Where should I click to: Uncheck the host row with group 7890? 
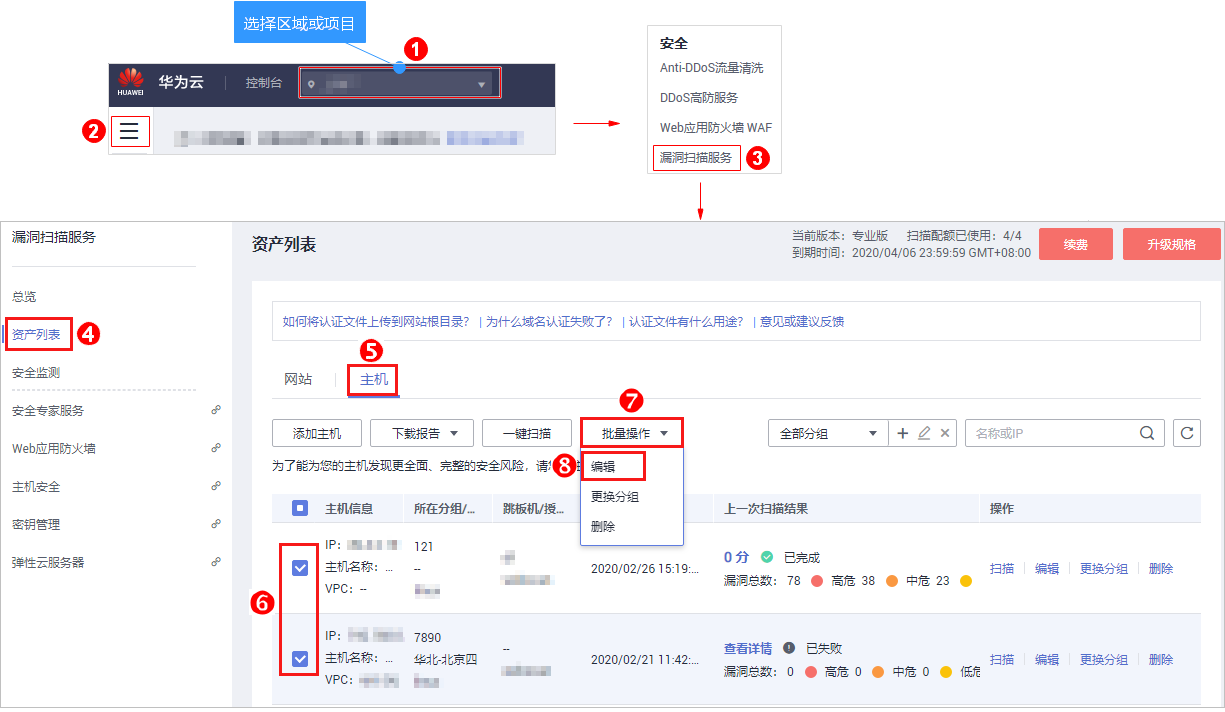point(300,658)
